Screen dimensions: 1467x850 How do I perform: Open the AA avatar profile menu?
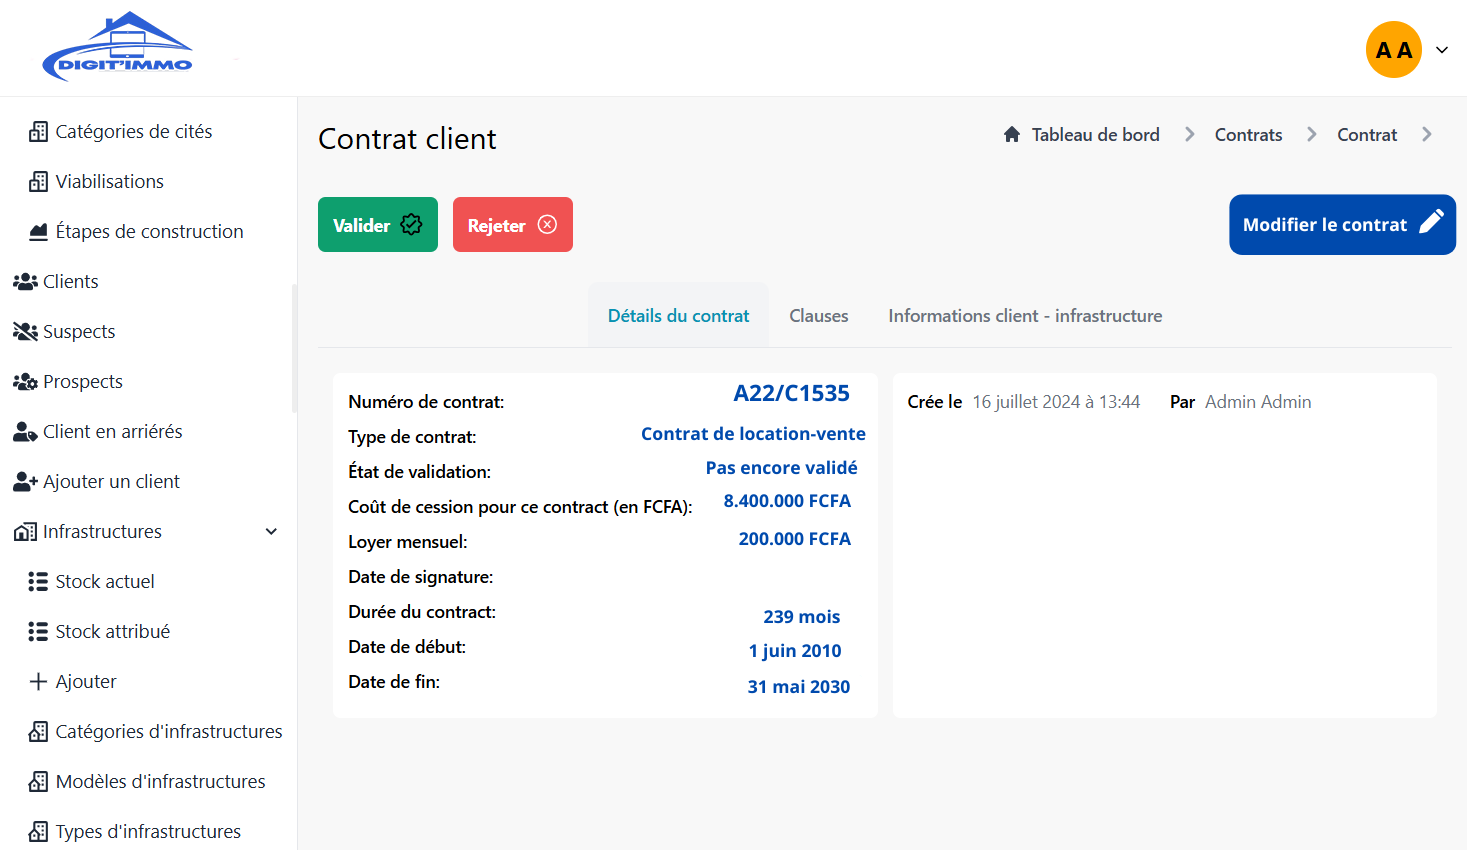[x=1393, y=50]
